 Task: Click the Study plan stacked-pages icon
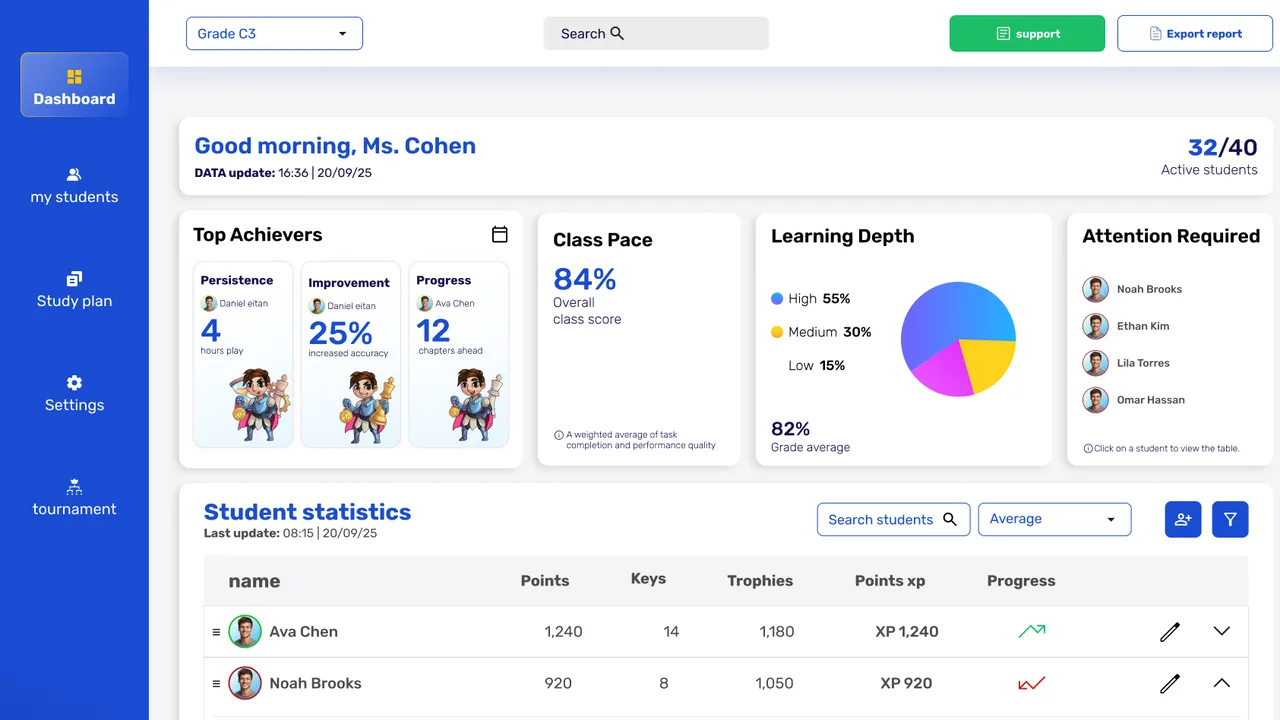pos(74,279)
